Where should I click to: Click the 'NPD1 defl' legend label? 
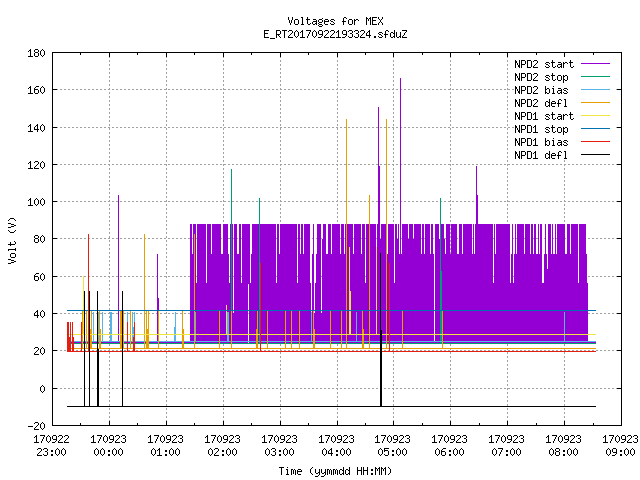[x=541, y=155]
